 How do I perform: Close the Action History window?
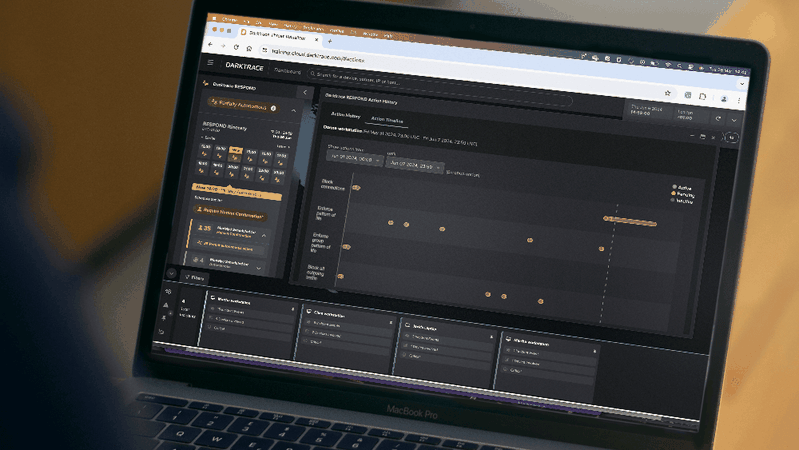click(713, 138)
